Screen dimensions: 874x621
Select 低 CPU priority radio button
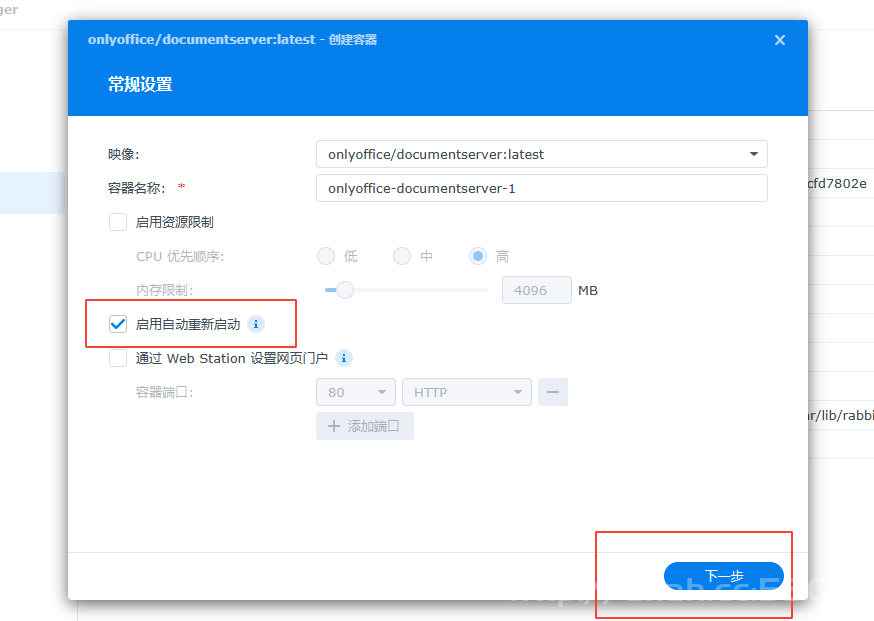326,256
